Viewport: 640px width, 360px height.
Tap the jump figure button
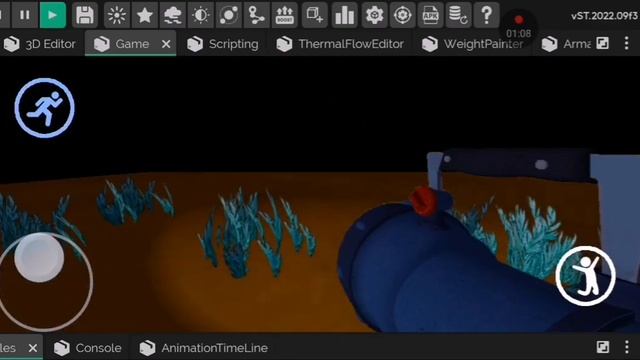(586, 276)
